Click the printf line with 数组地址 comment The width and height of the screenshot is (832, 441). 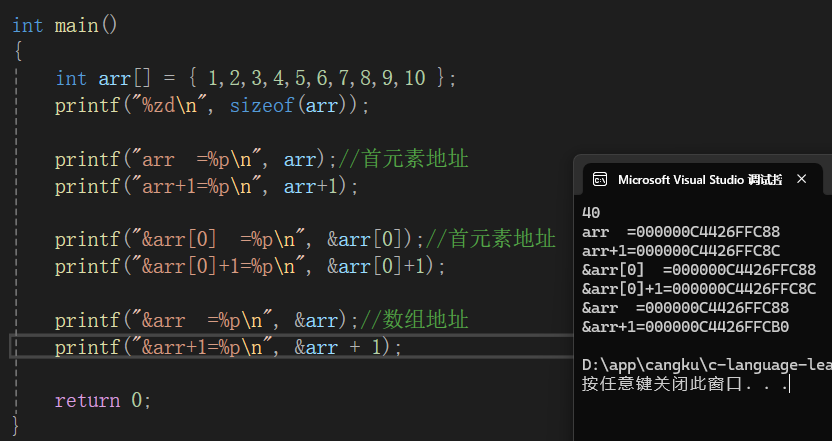[262, 319]
